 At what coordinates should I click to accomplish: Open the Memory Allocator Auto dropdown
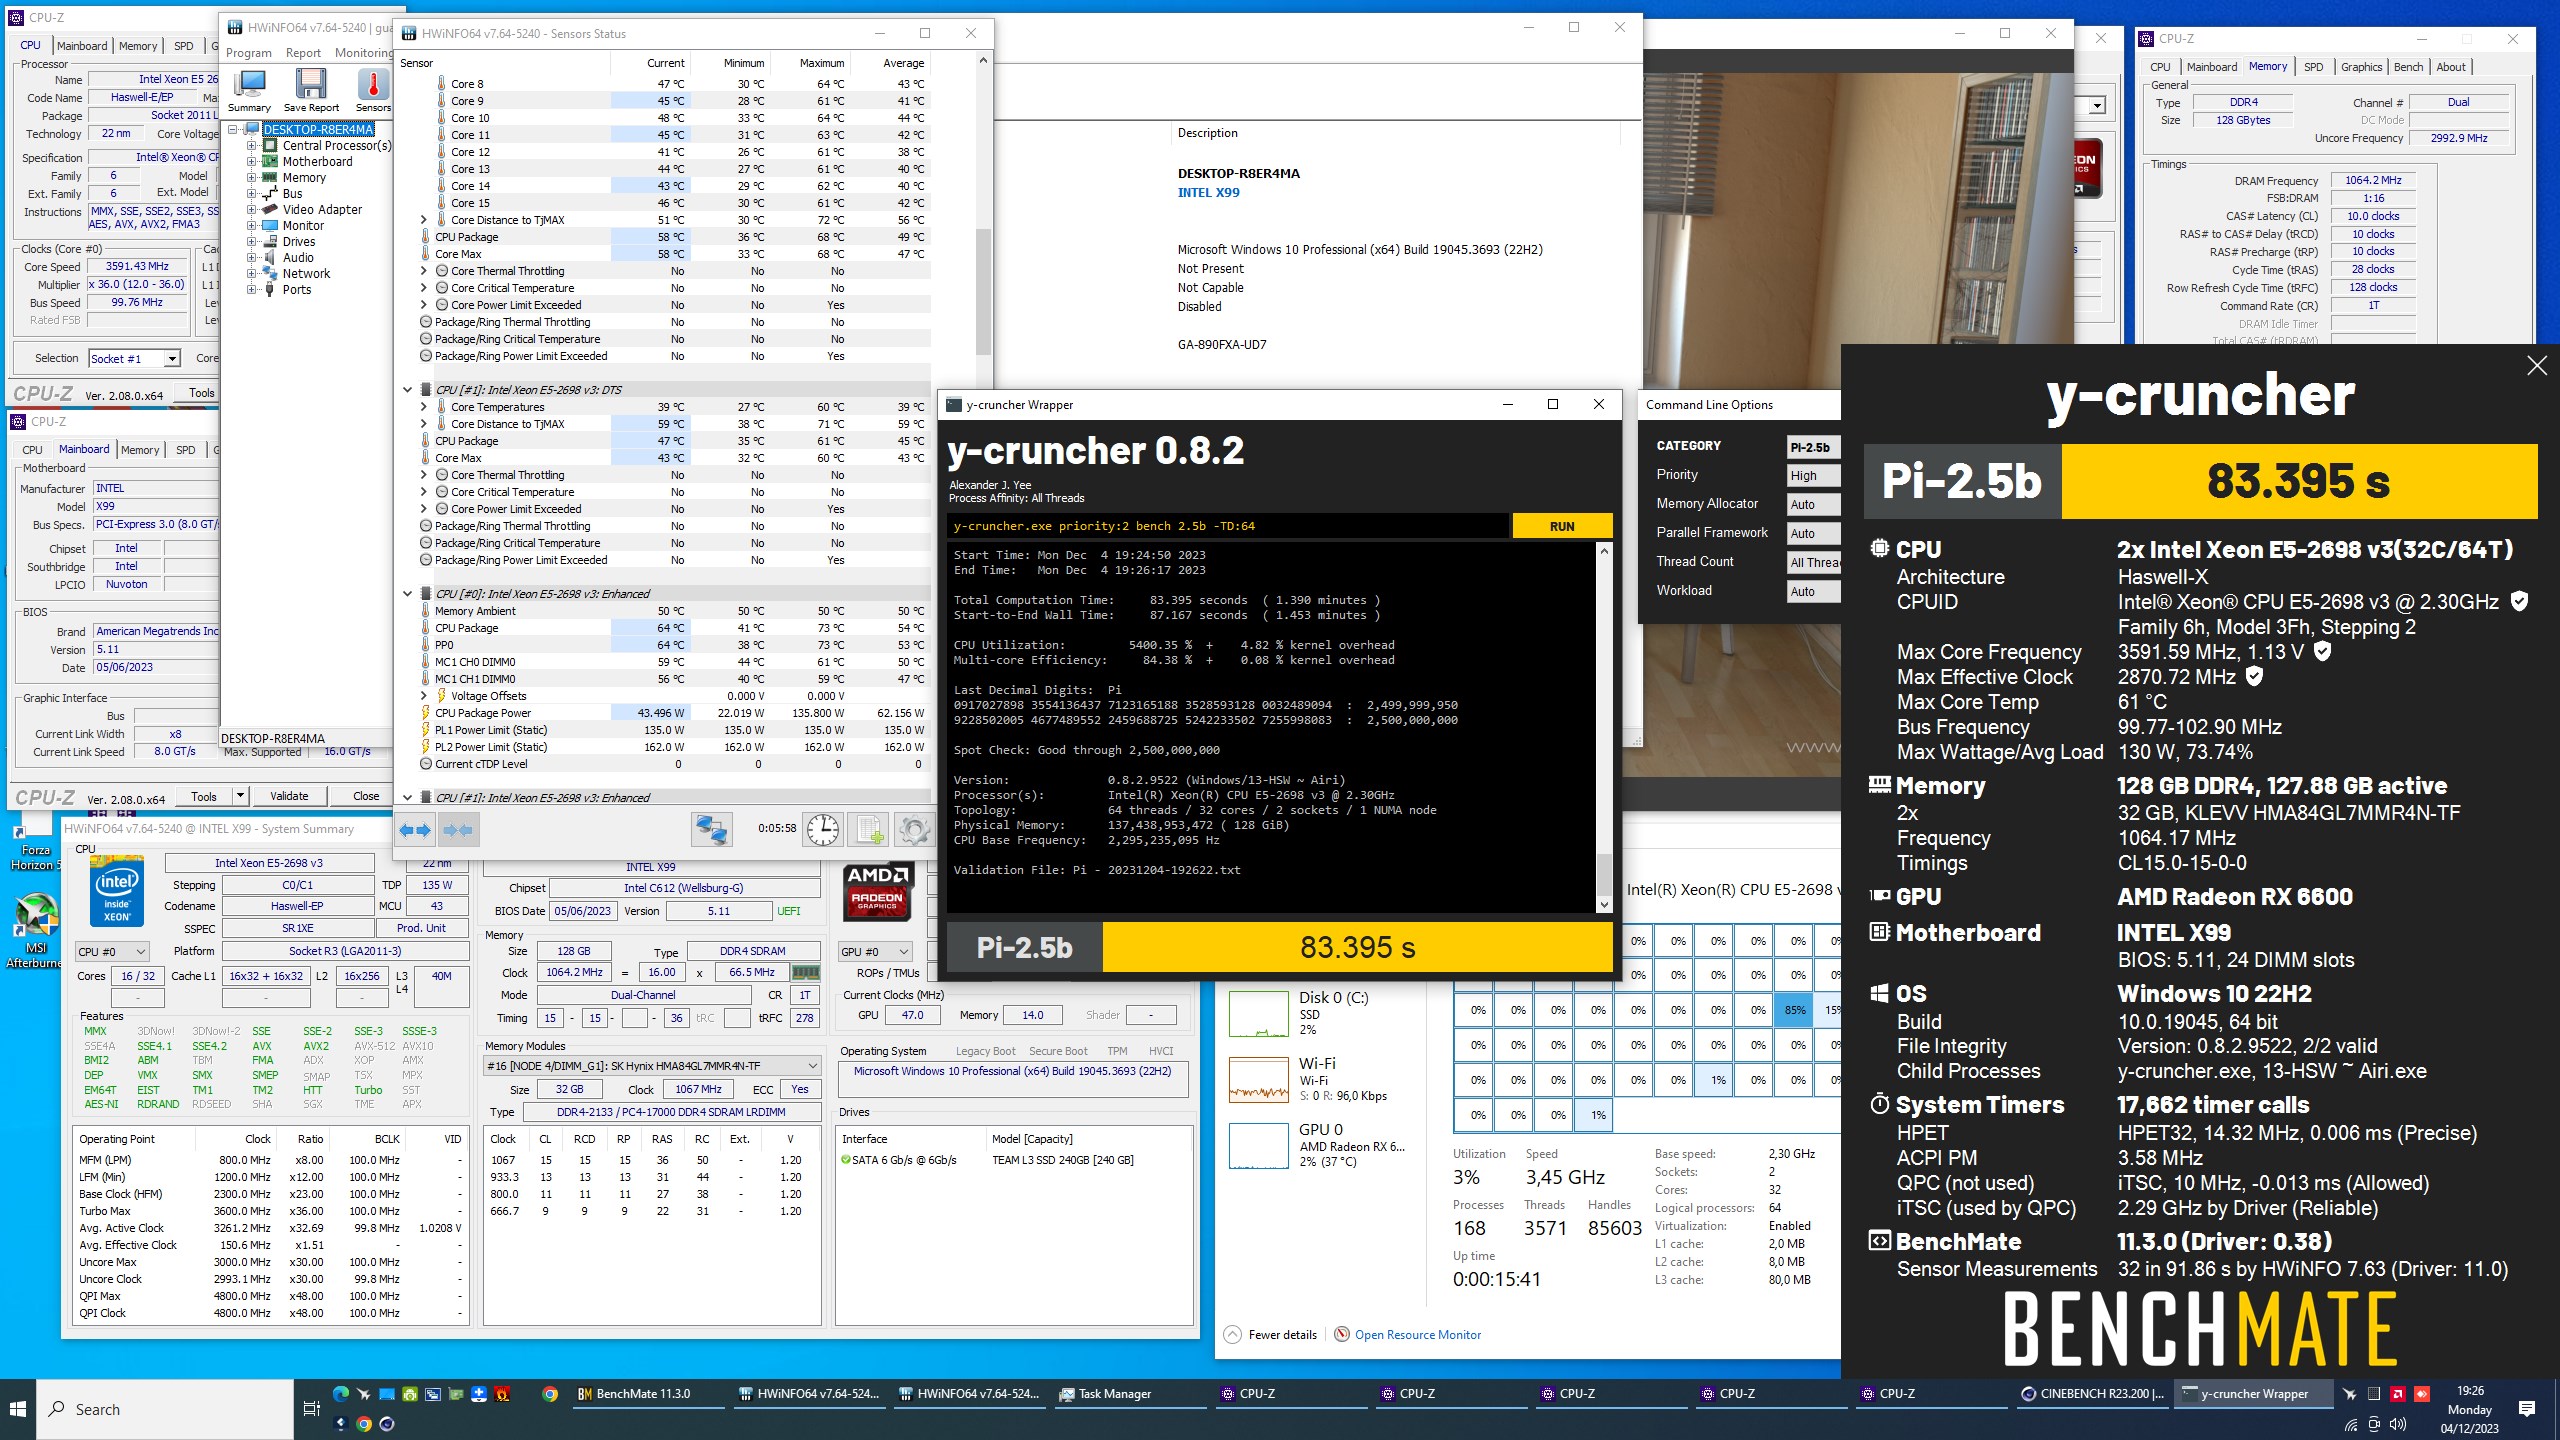pos(1813,505)
